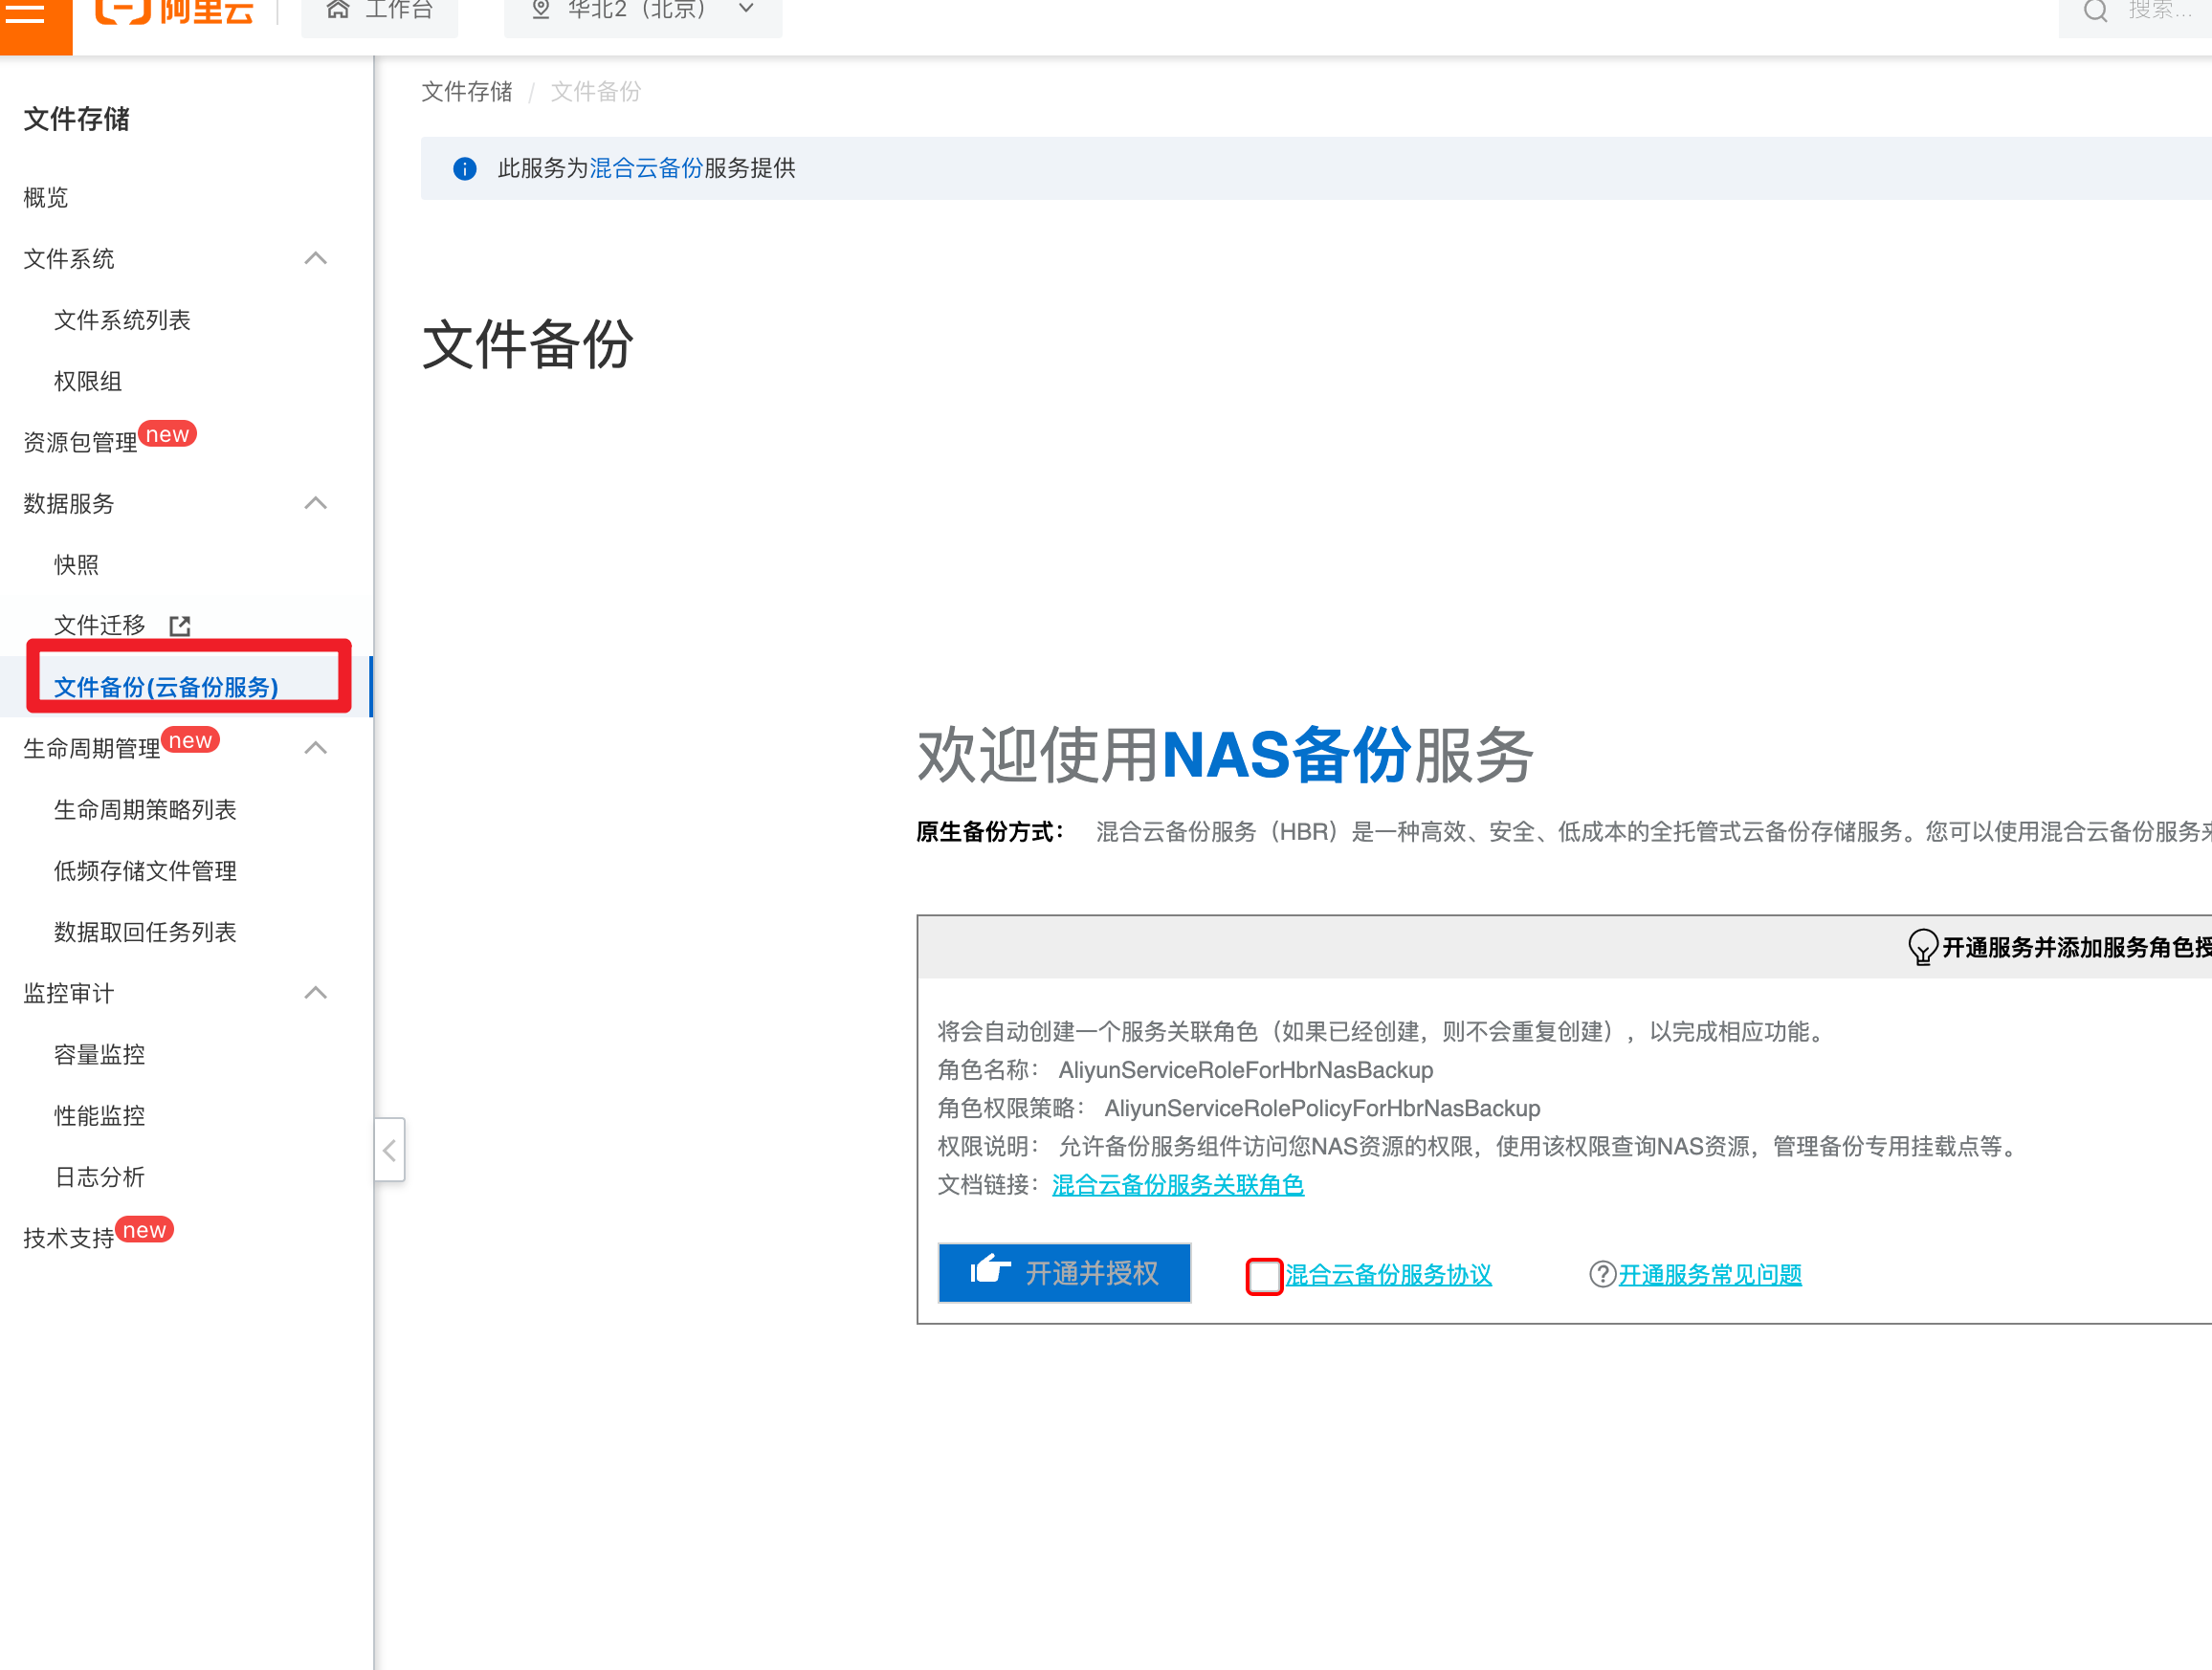Click the 开通服务常见问题 link
The image size is (2212, 1670).
pos(1710,1275)
